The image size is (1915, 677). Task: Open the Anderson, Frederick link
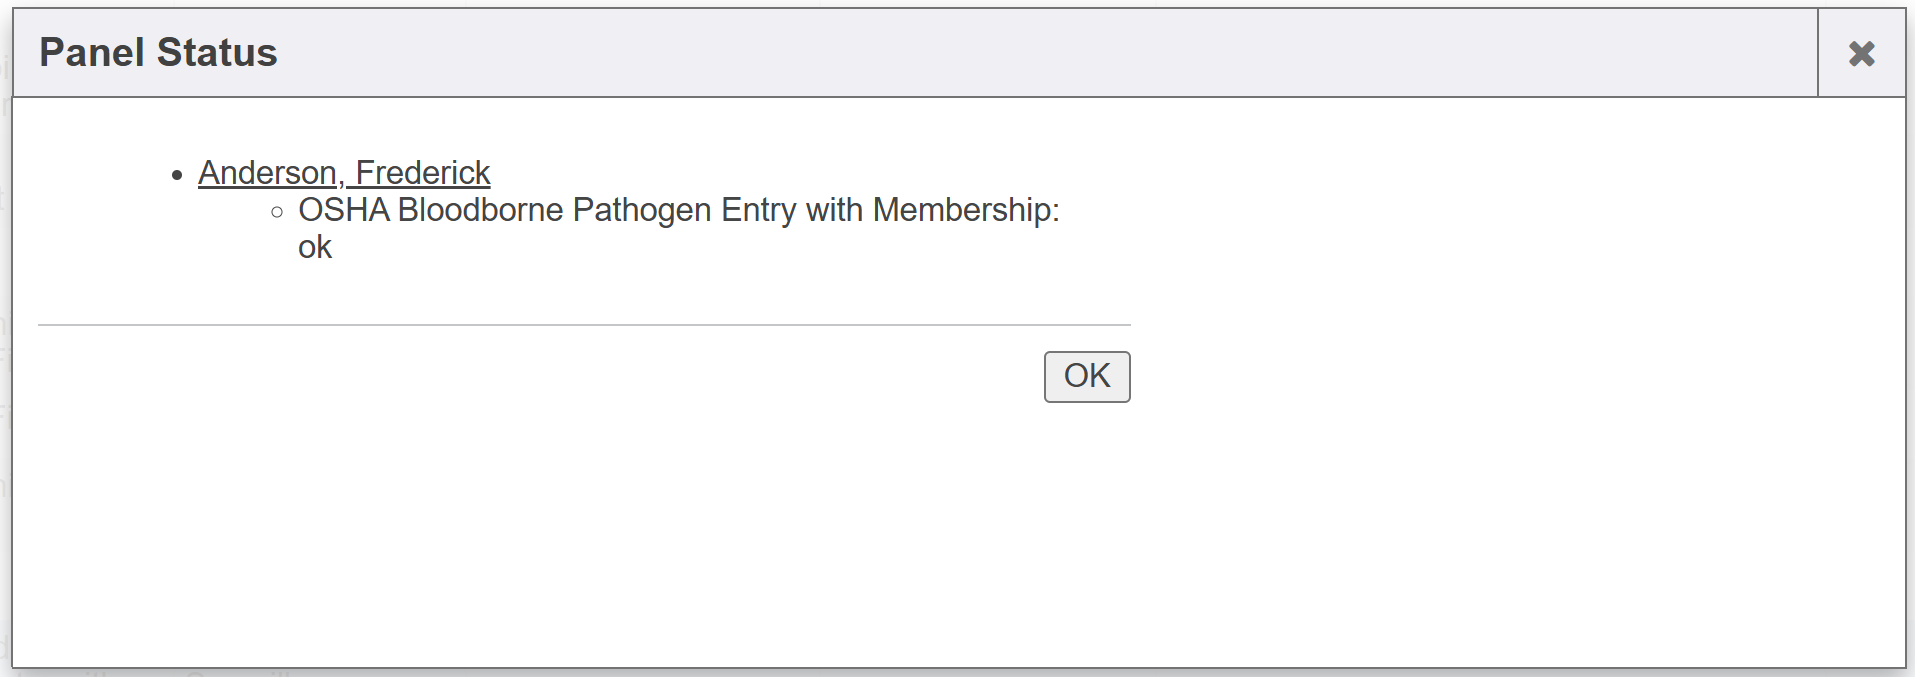pyautogui.click(x=344, y=173)
